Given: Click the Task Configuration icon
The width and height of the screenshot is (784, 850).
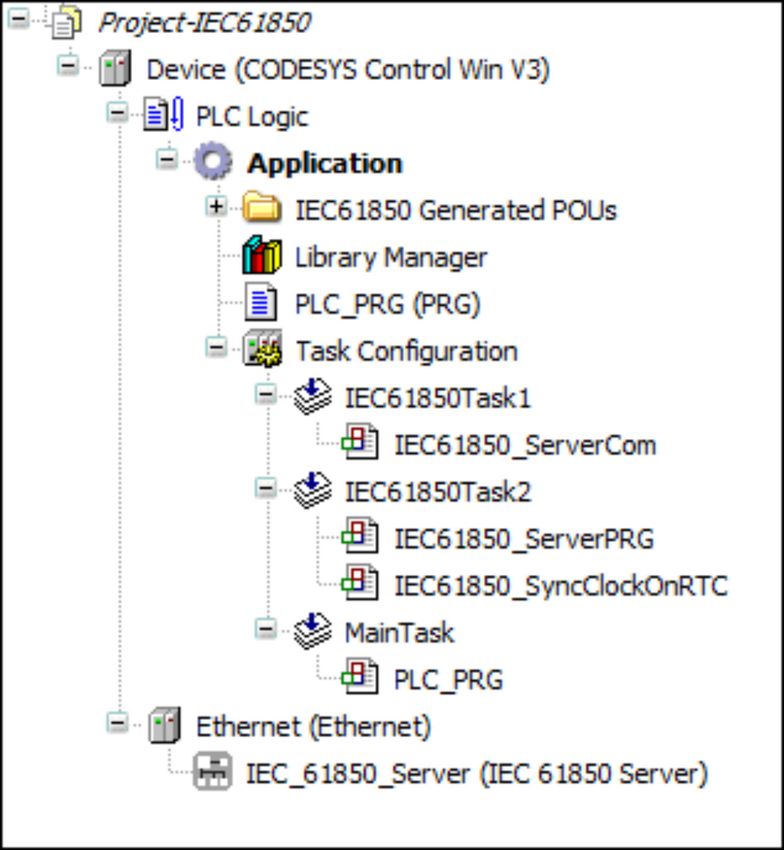Looking at the screenshot, I should coord(262,349).
